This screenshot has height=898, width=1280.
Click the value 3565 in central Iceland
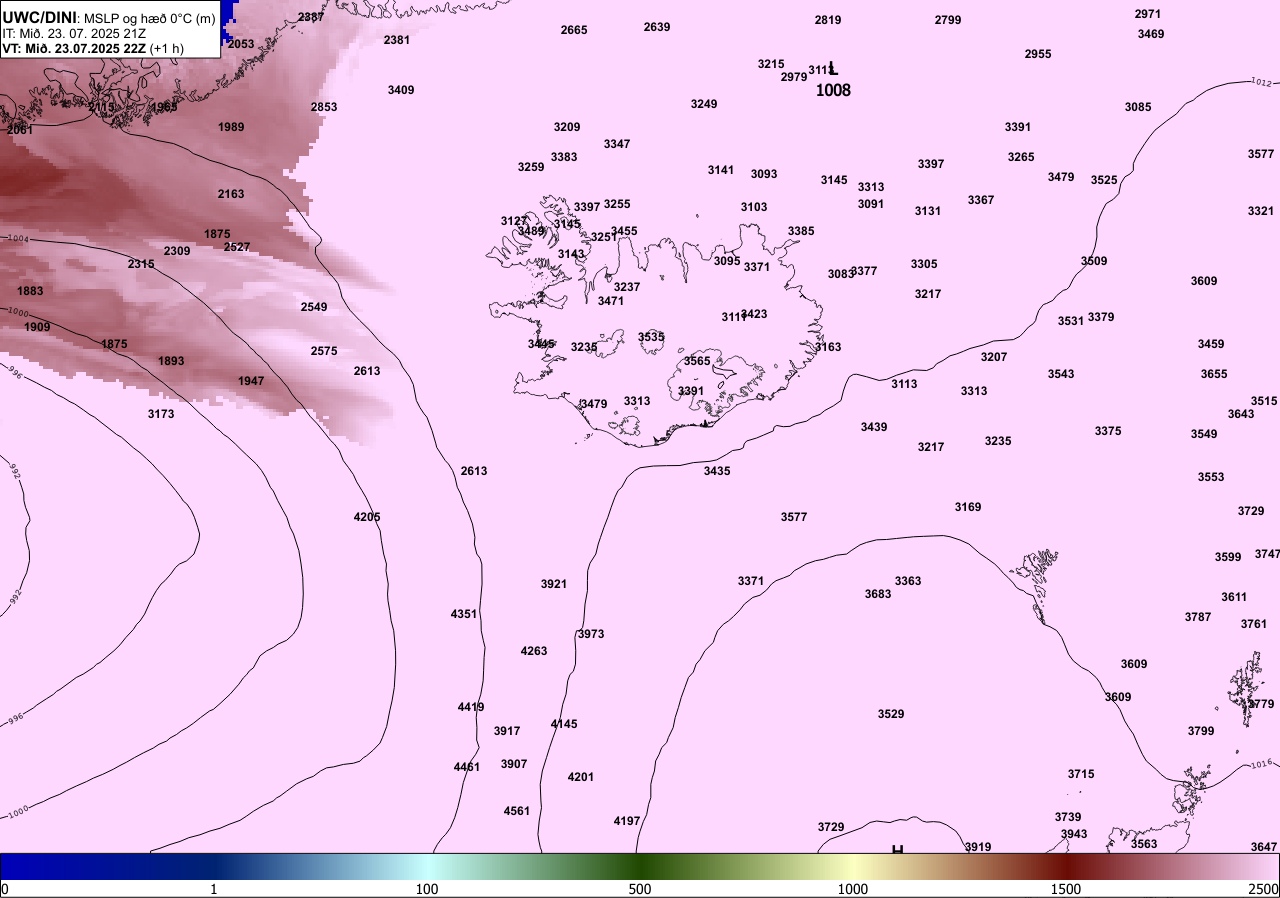click(697, 361)
